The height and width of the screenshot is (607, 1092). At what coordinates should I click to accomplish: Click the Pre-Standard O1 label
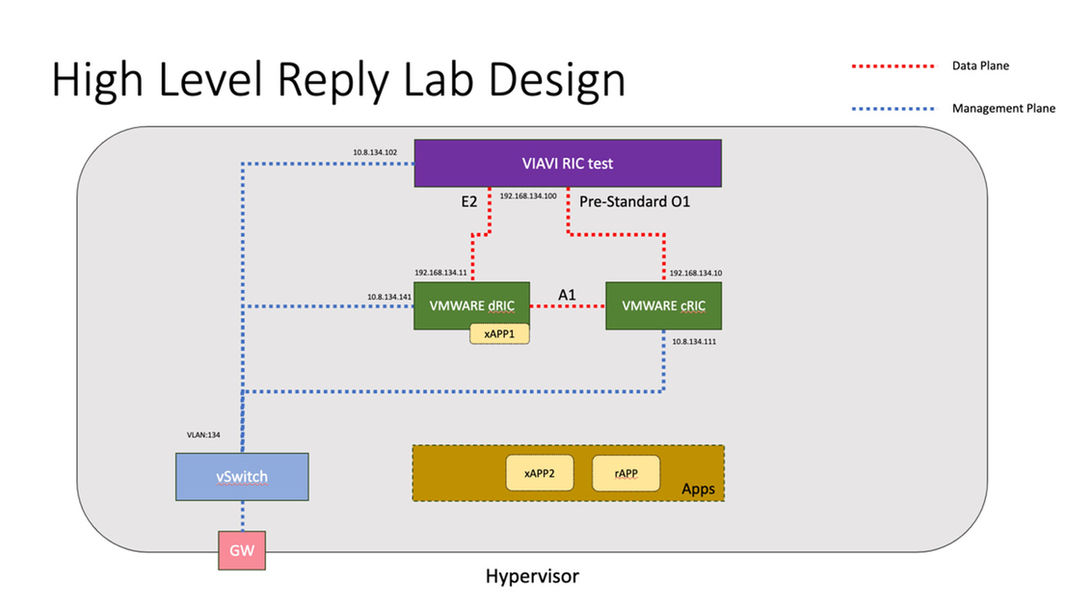pyautogui.click(x=634, y=201)
